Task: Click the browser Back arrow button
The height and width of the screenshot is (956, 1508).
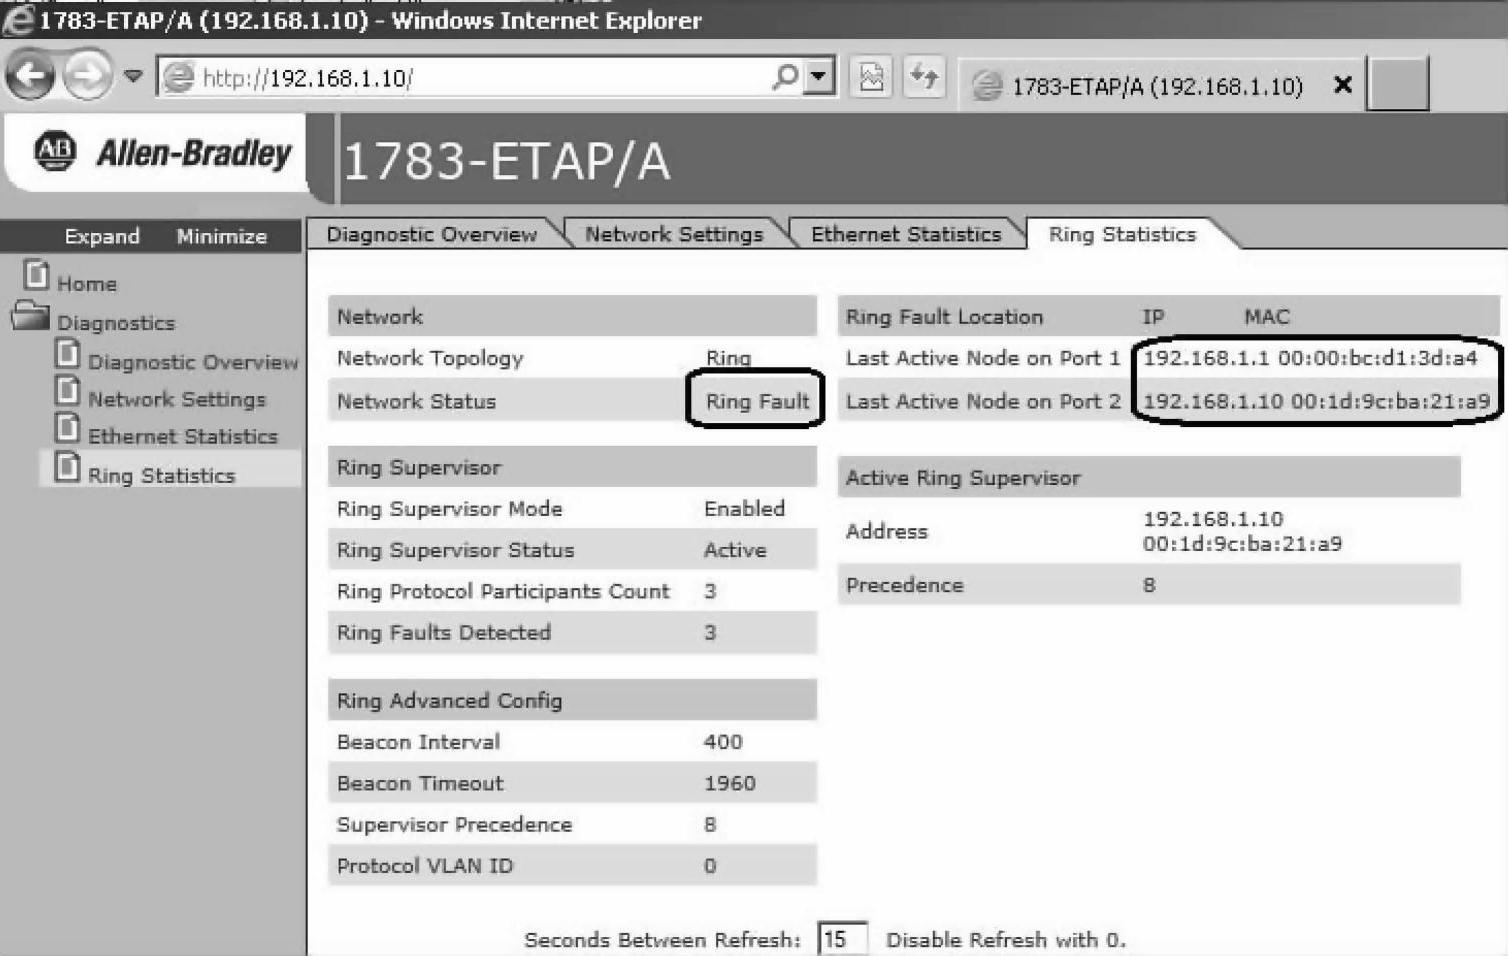Action: pyautogui.click(x=30, y=75)
